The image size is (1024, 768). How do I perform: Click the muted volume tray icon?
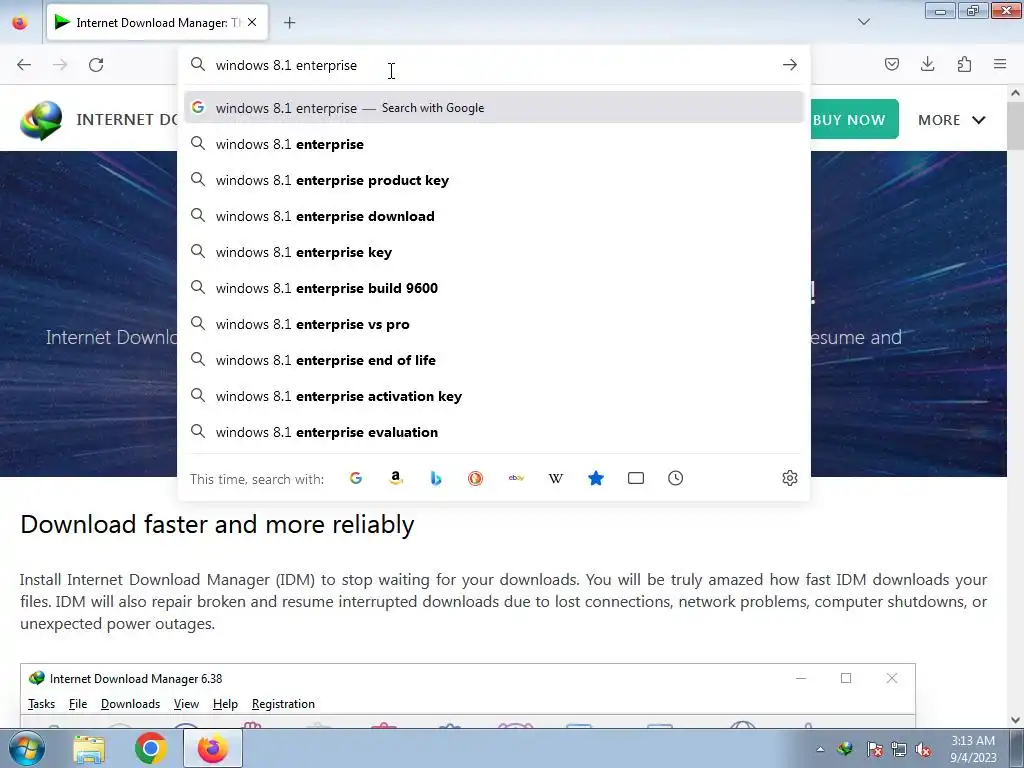923,749
